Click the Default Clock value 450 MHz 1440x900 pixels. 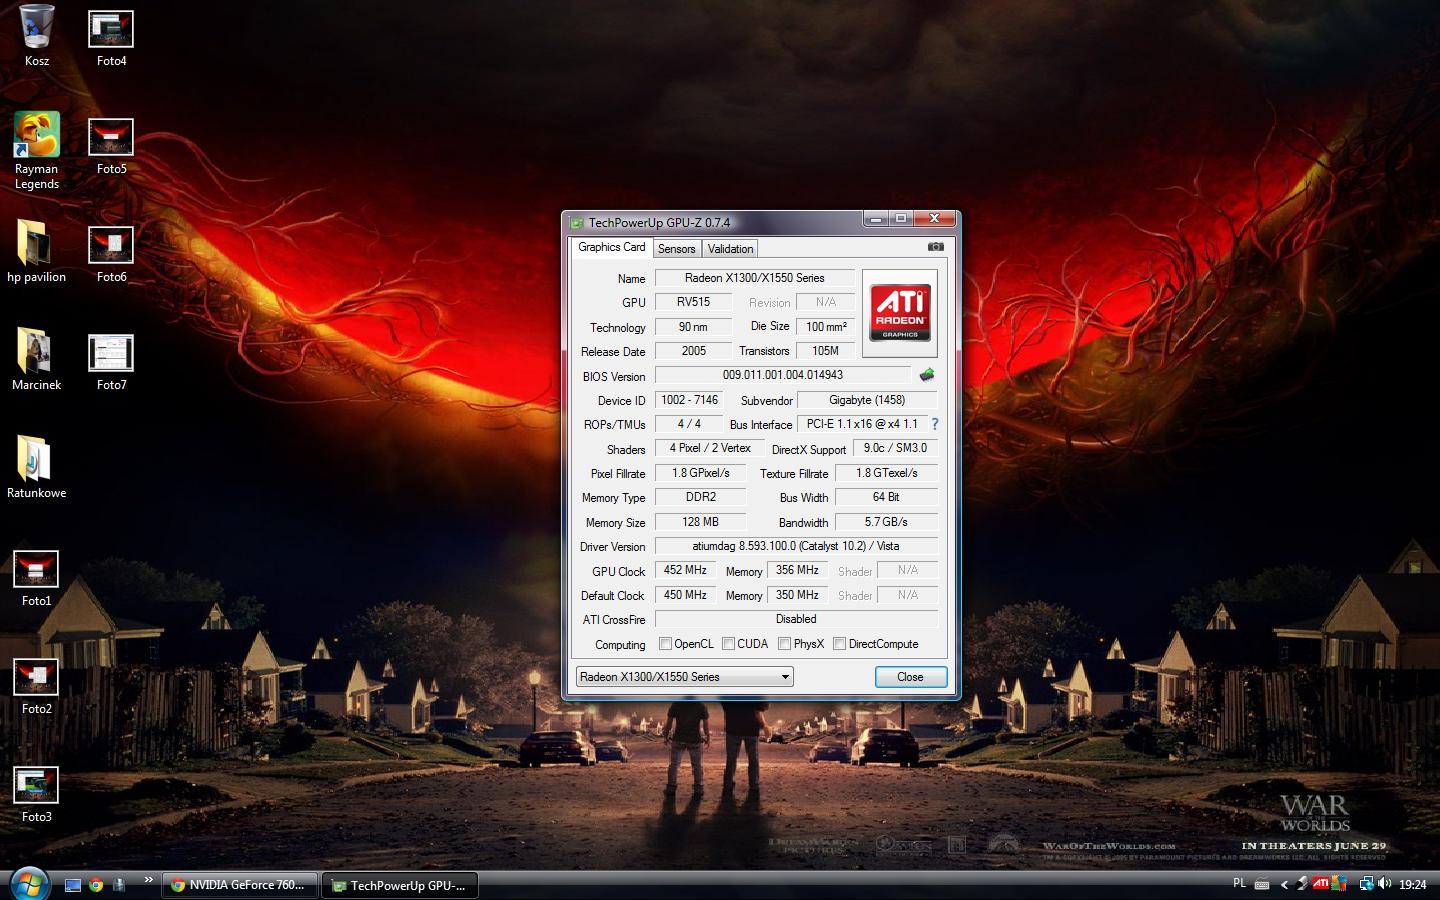pyautogui.click(x=685, y=595)
